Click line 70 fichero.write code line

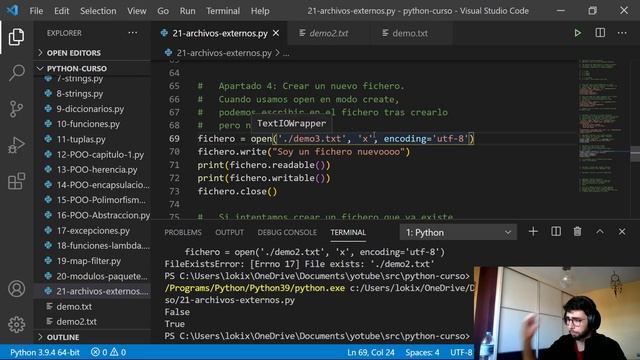pyautogui.click(x=304, y=152)
